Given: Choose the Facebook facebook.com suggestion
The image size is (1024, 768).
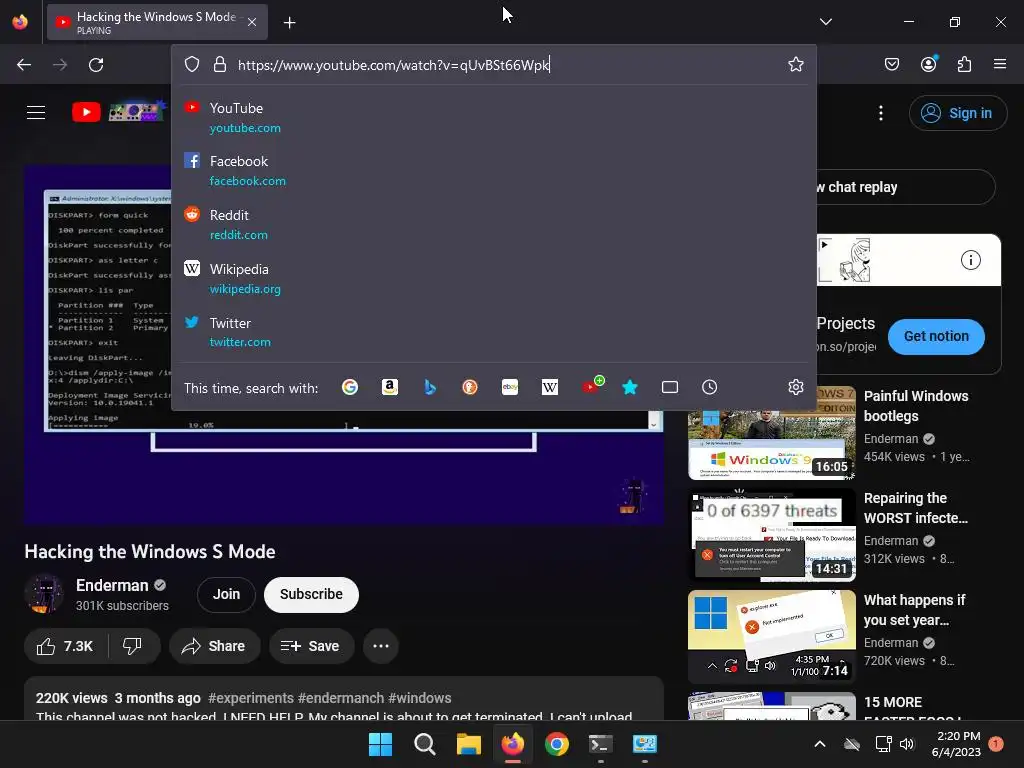Looking at the screenshot, I should [x=494, y=170].
